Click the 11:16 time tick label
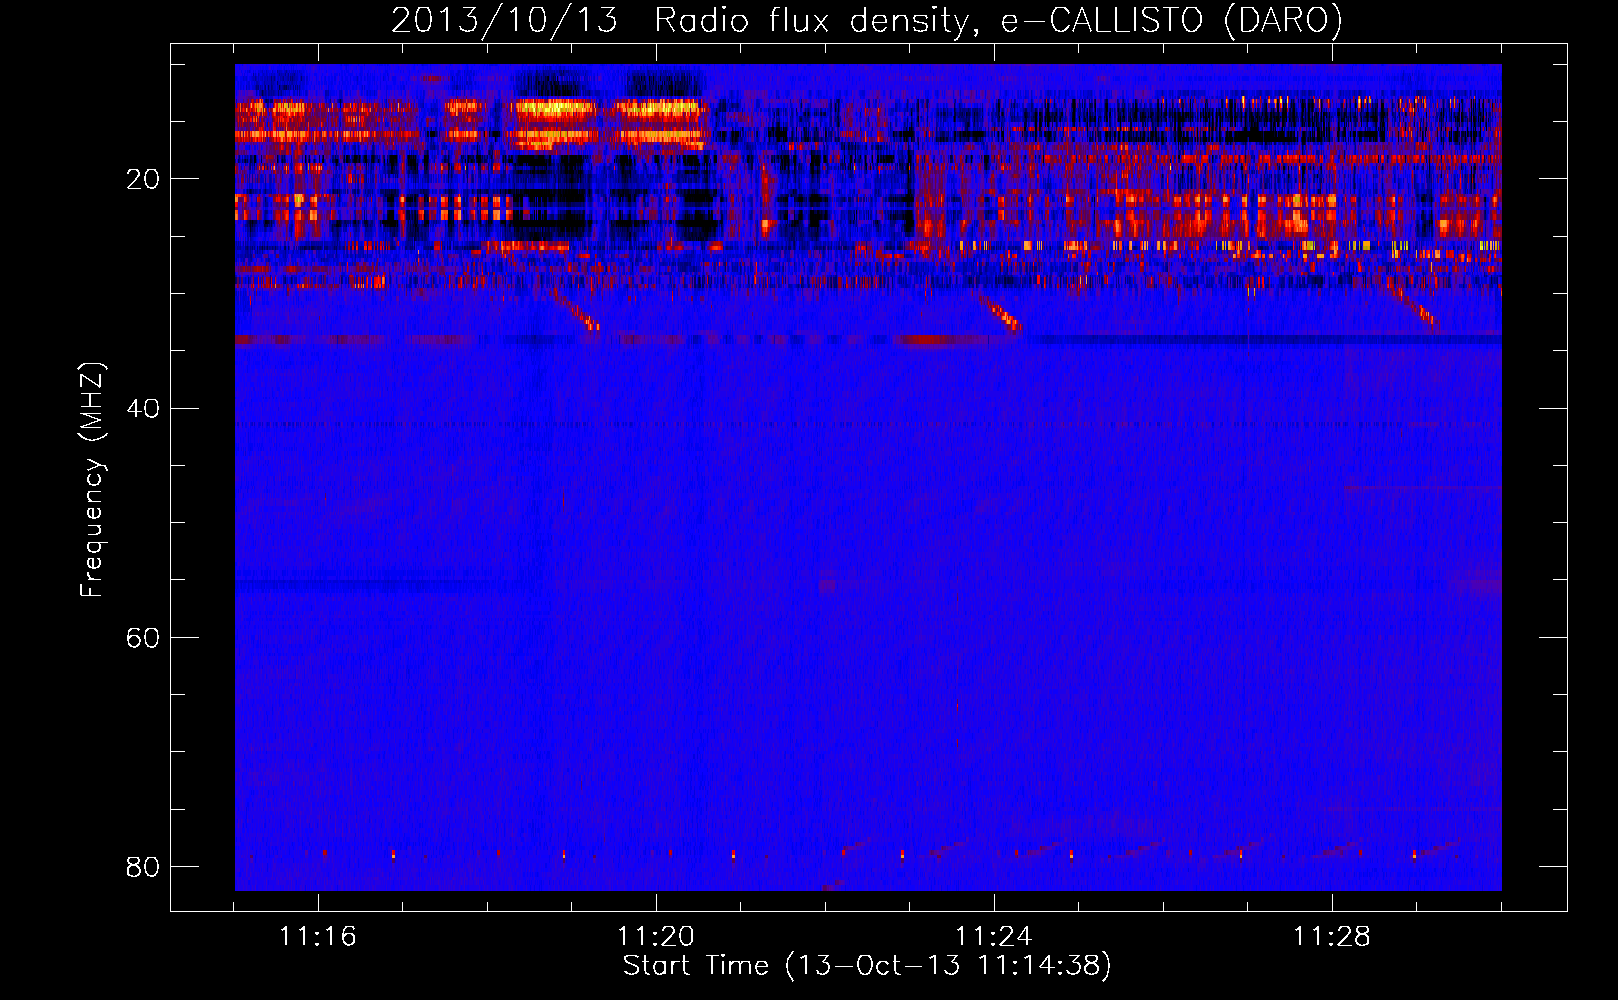This screenshot has width=1618, height=1000. (x=318, y=937)
